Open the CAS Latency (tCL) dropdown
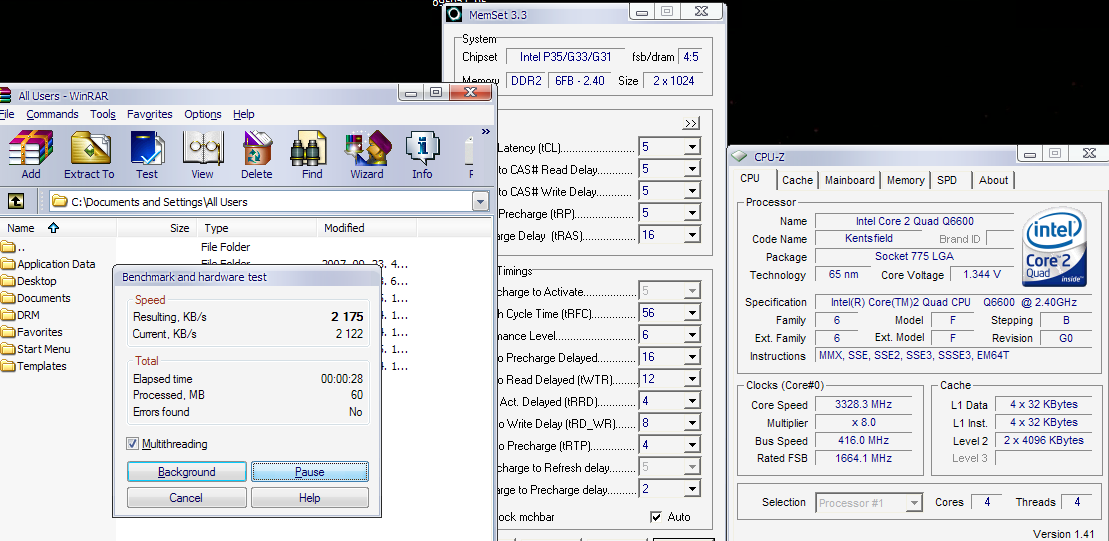 [x=691, y=148]
